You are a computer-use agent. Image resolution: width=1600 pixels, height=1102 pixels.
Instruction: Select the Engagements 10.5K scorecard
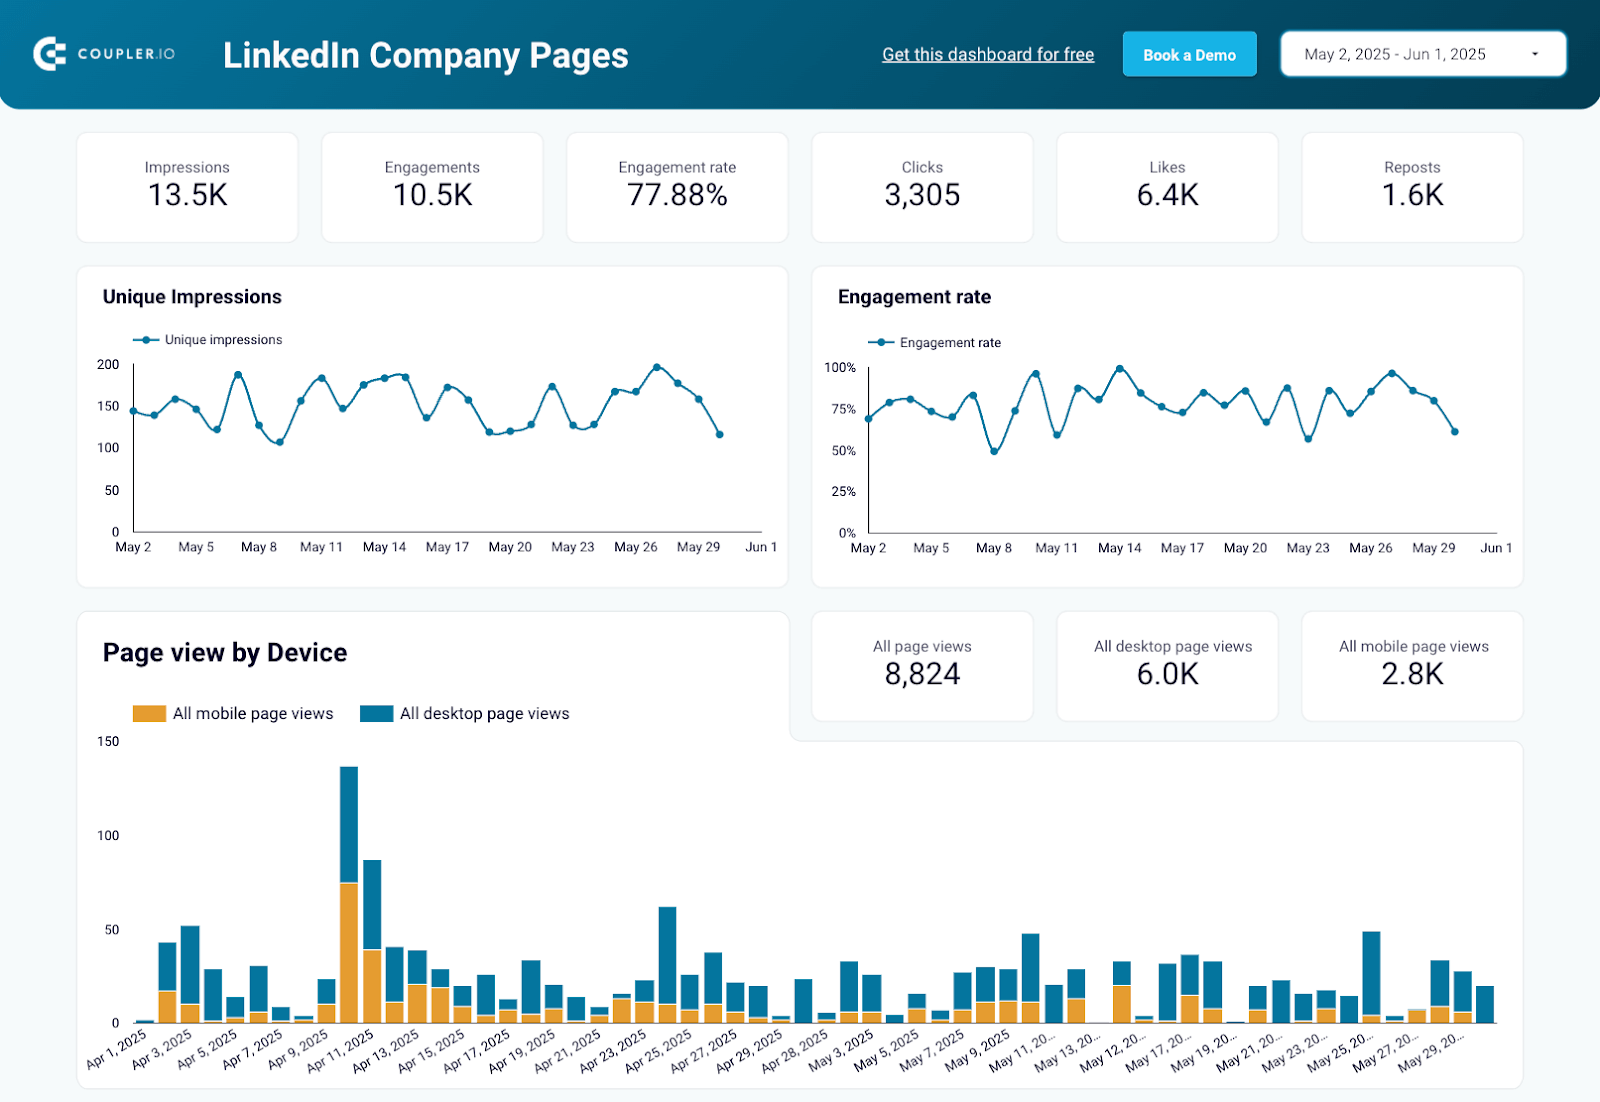tap(432, 187)
